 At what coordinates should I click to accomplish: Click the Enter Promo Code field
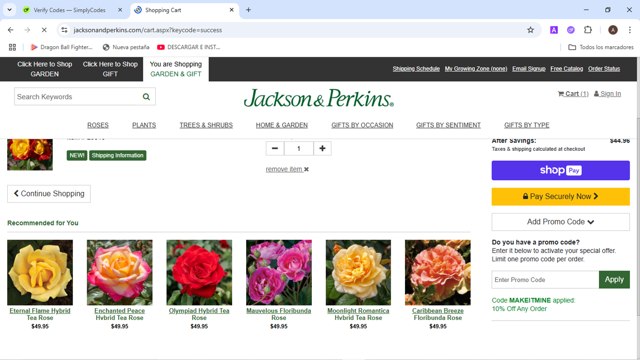[545, 280]
